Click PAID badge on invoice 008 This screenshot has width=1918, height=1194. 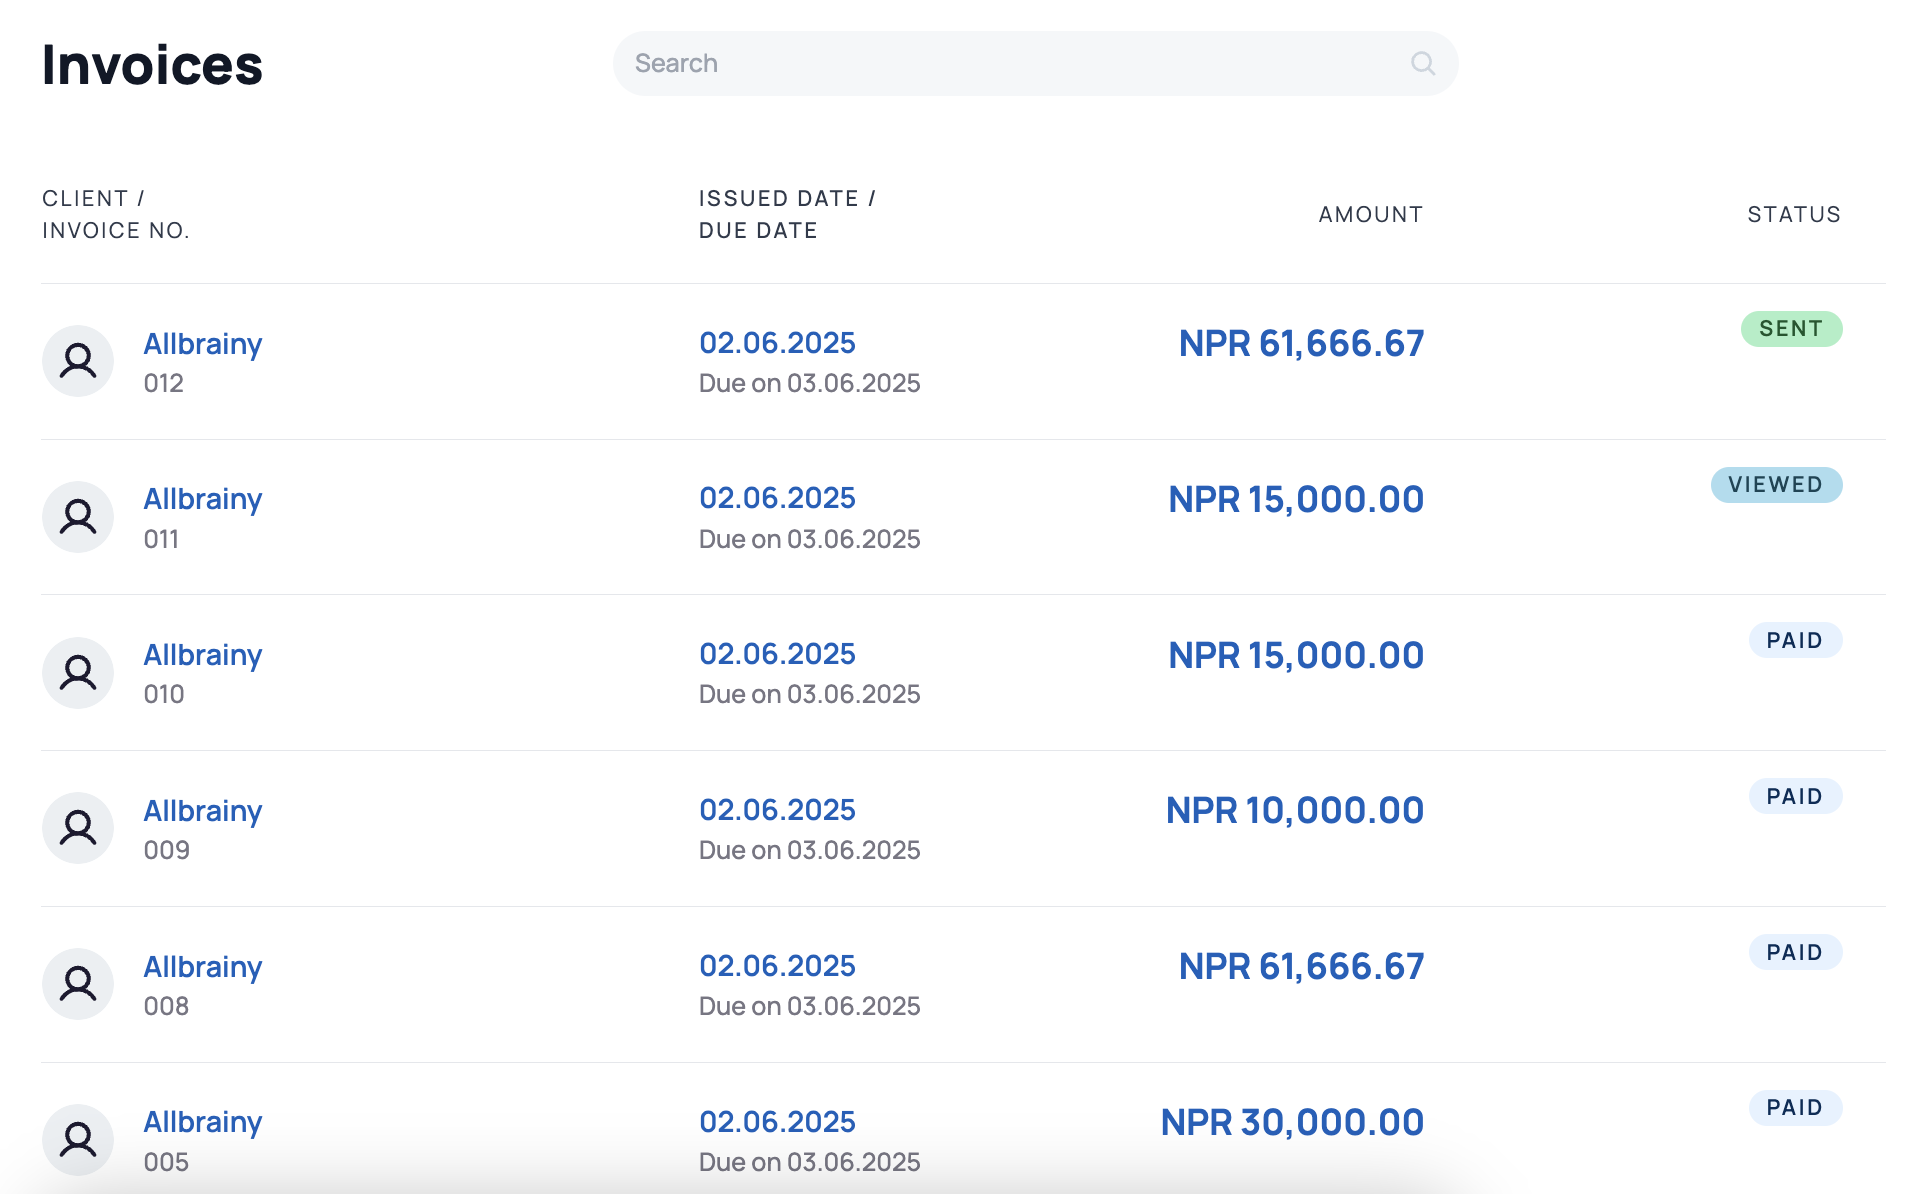click(1795, 952)
